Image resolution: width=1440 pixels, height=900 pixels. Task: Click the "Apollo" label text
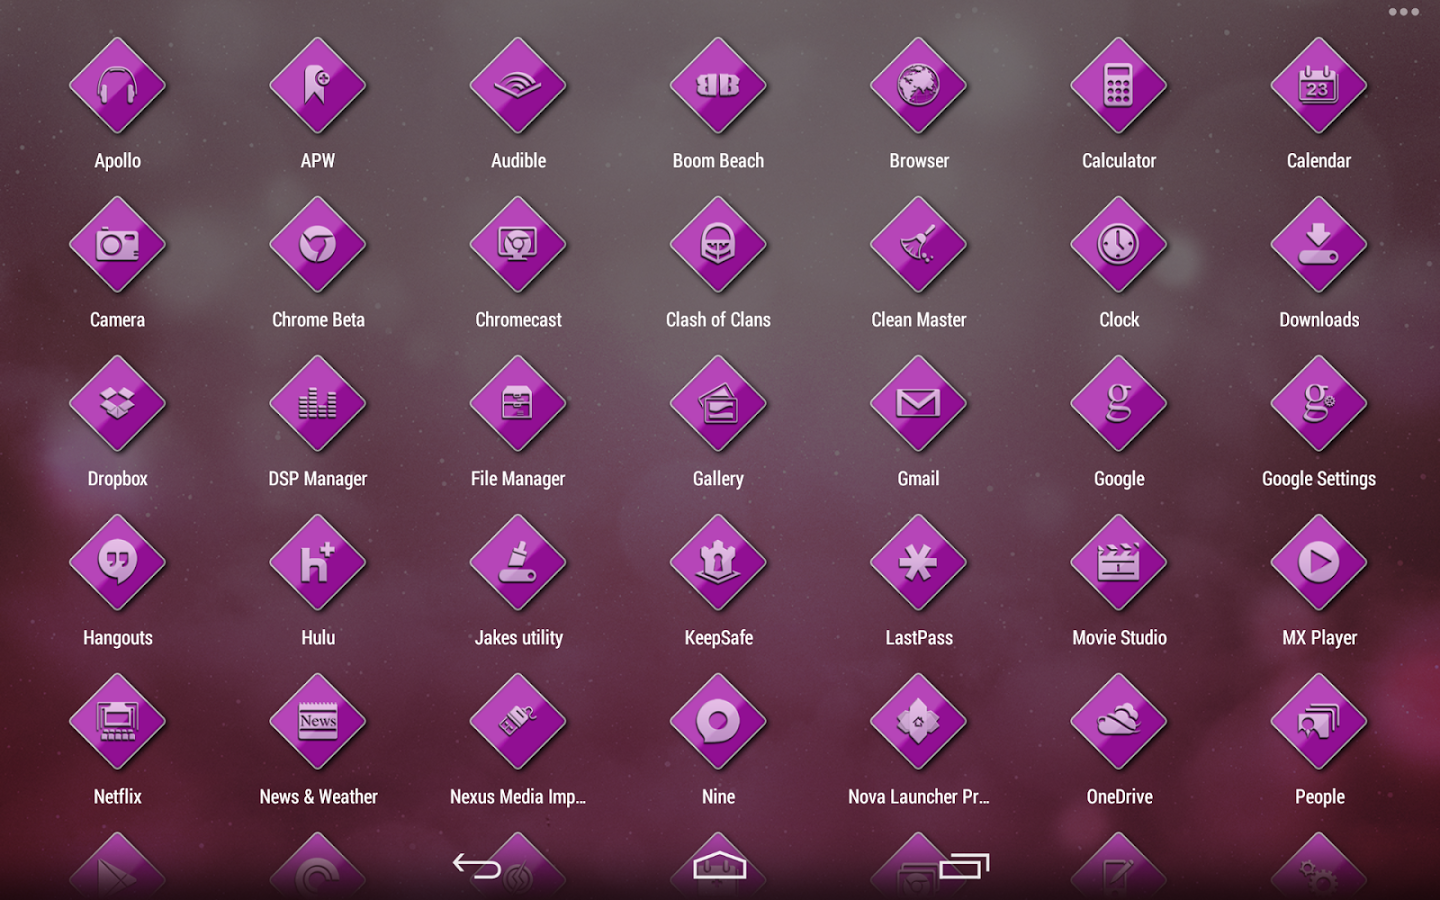(117, 161)
